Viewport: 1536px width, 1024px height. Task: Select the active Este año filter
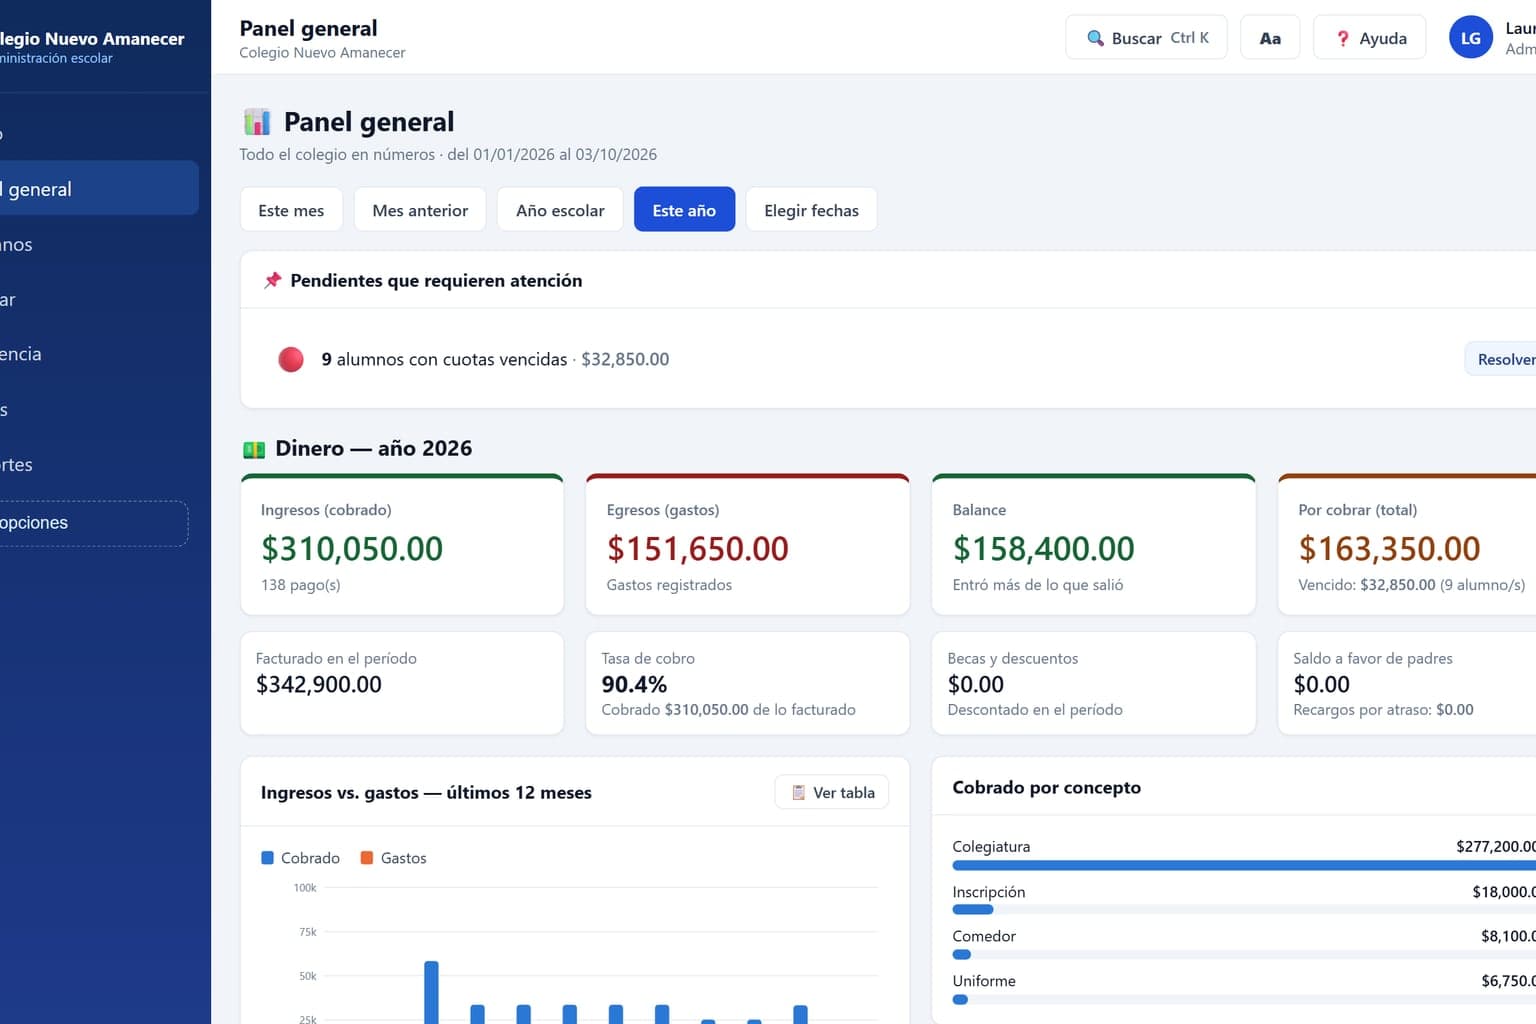(x=684, y=210)
